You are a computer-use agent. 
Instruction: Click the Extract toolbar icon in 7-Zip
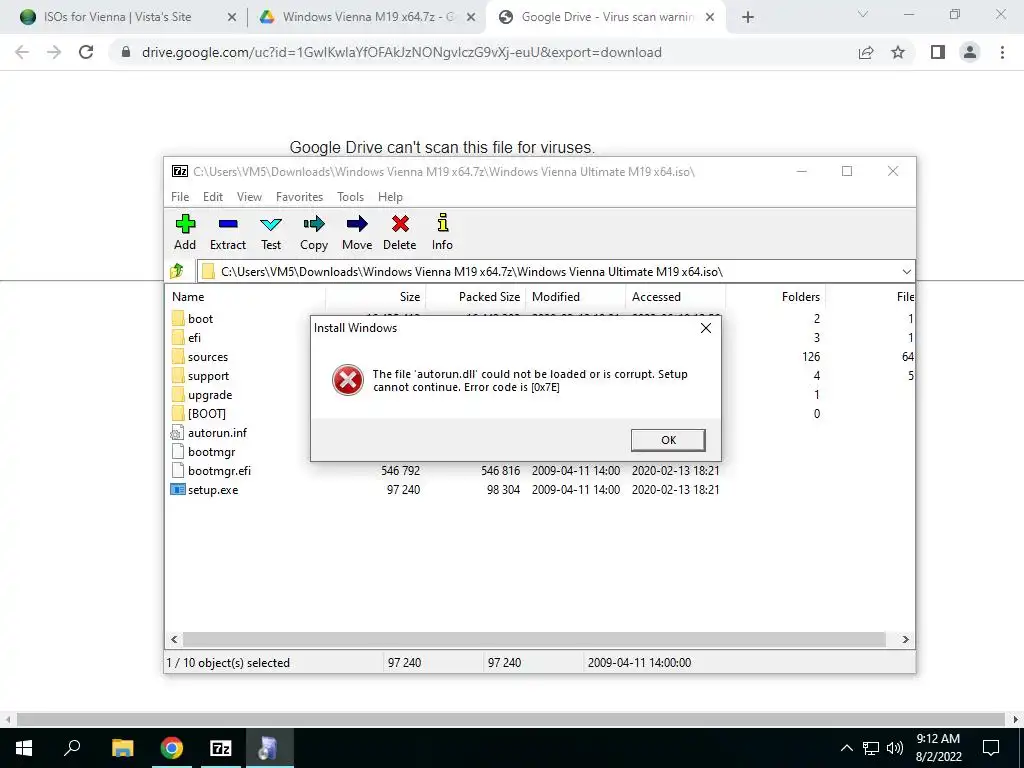[x=228, y=232]
